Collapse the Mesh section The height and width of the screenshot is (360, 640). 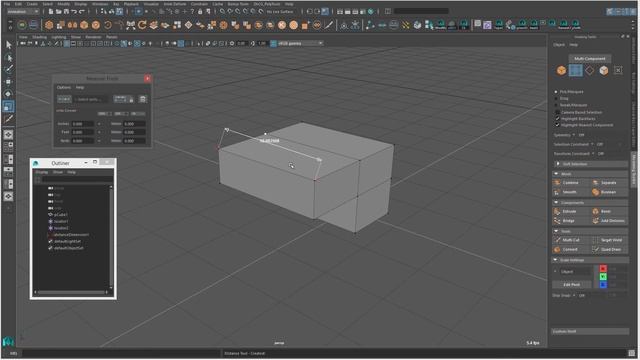(590, 174)
